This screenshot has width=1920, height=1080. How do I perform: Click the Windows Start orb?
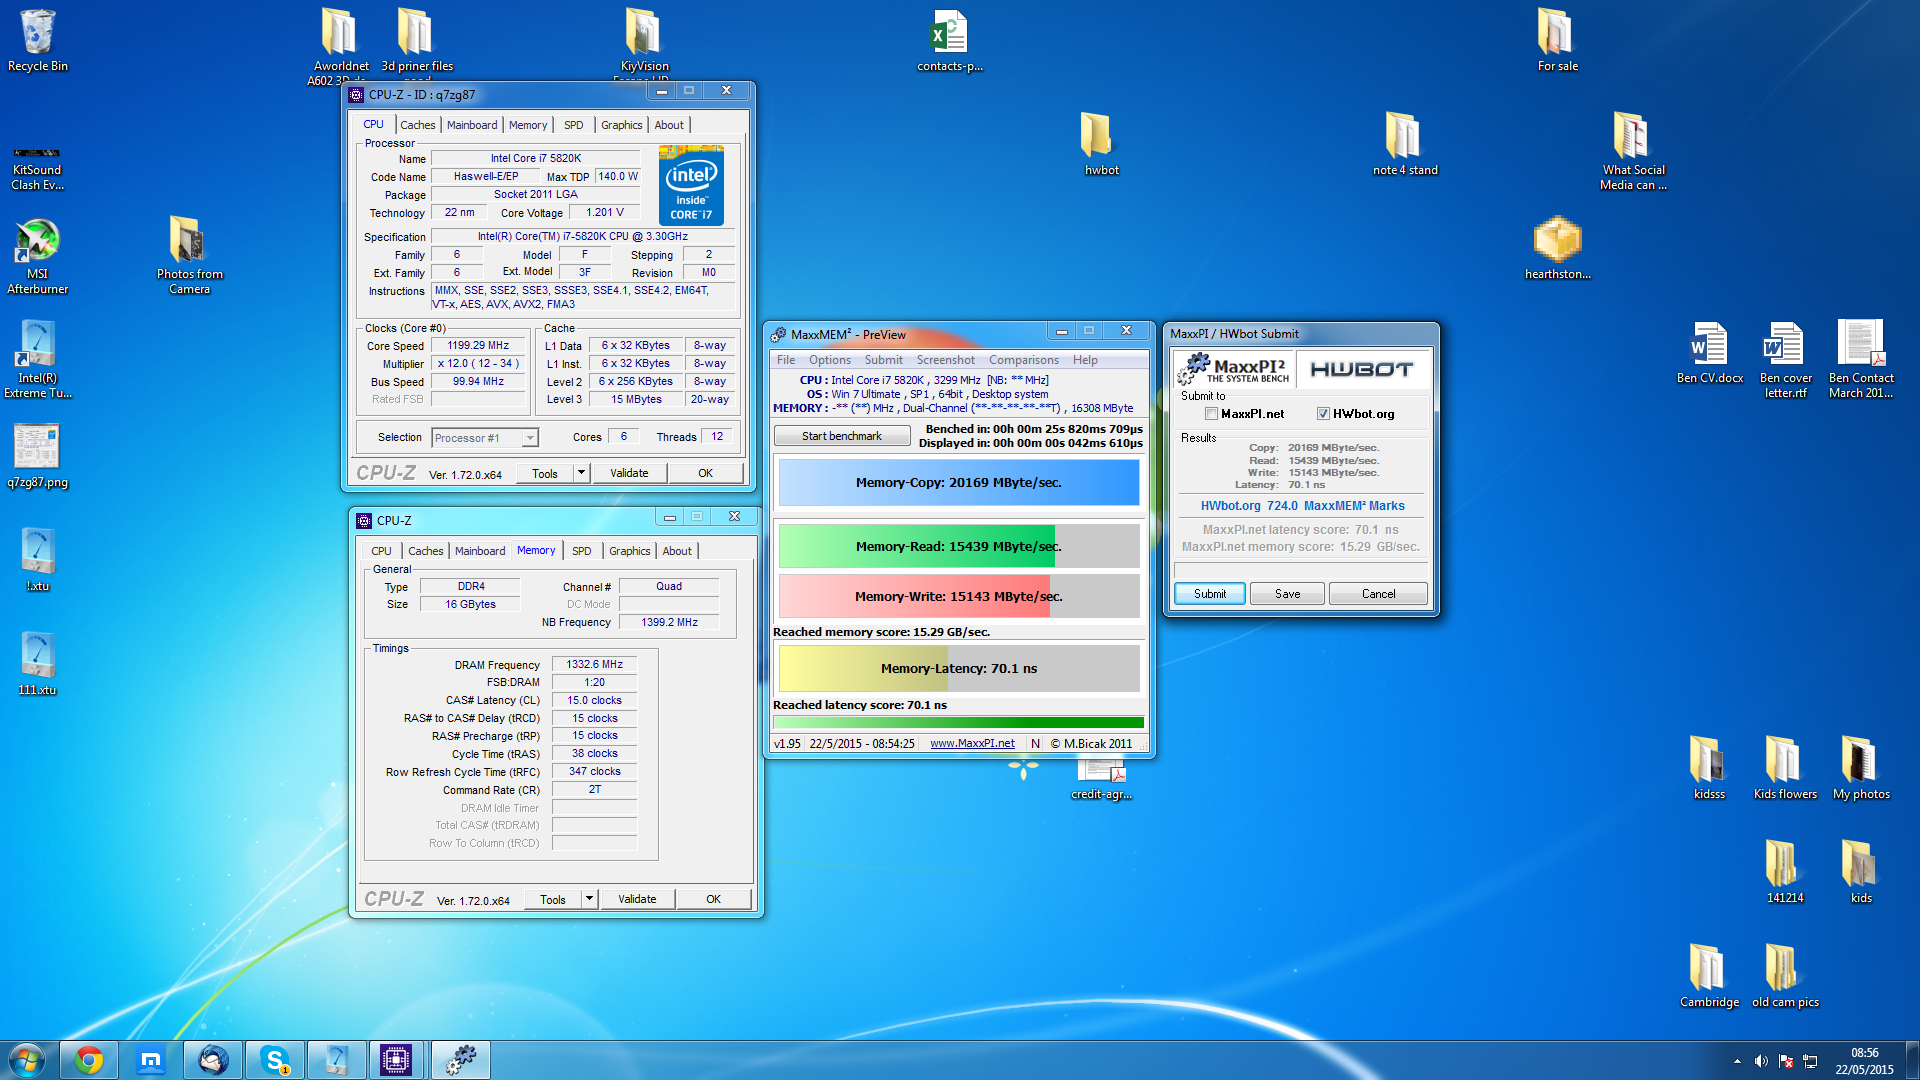pyautogui.click(x=26, y=1060)
